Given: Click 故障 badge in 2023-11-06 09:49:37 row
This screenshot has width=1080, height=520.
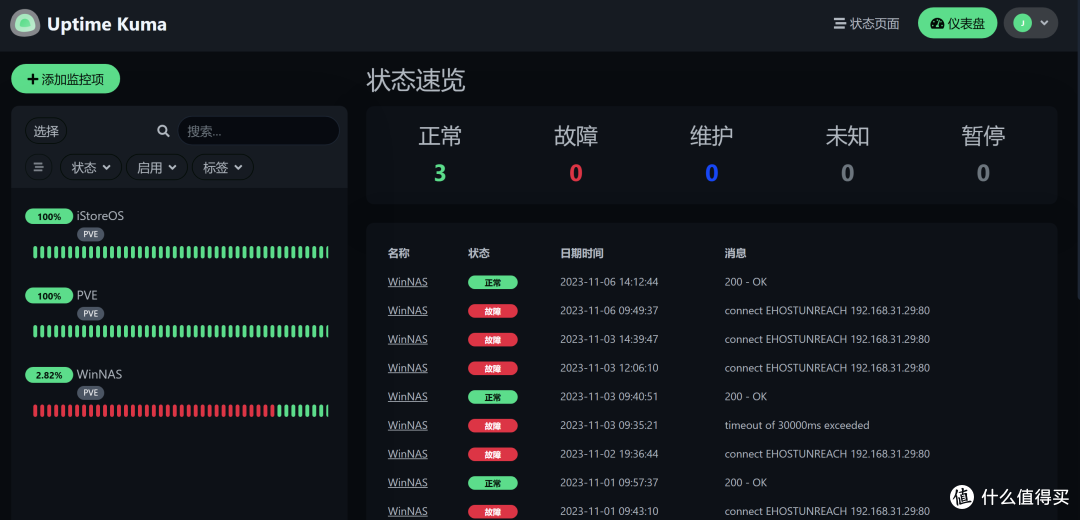Looking at the screenshot, I should pos(492,311).
